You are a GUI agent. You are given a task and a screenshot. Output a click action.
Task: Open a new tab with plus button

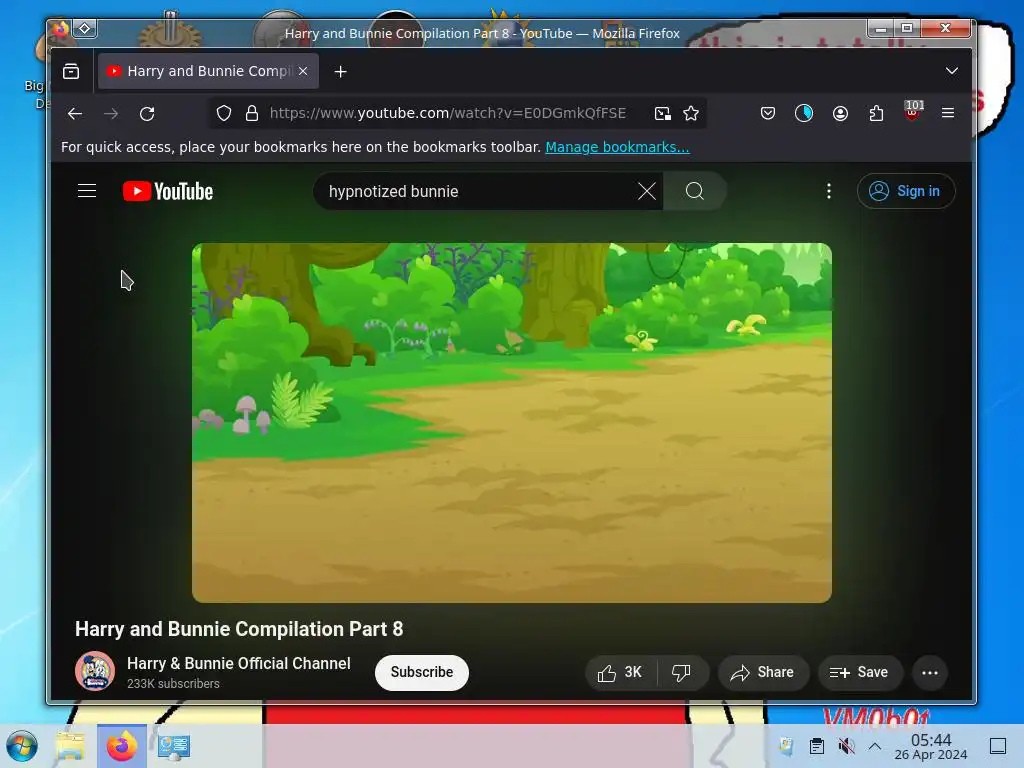[x=340, y=72]
